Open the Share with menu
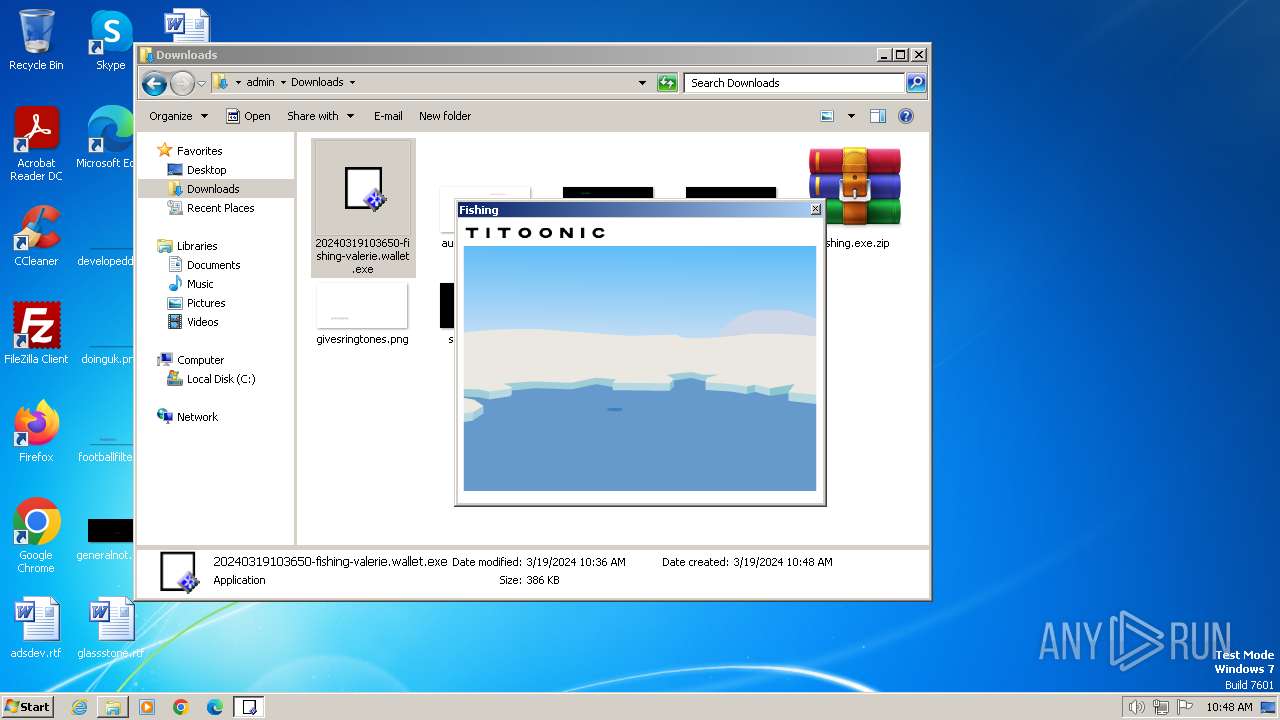The height and width of the screenshot is (720, 1280). point(320,116)
